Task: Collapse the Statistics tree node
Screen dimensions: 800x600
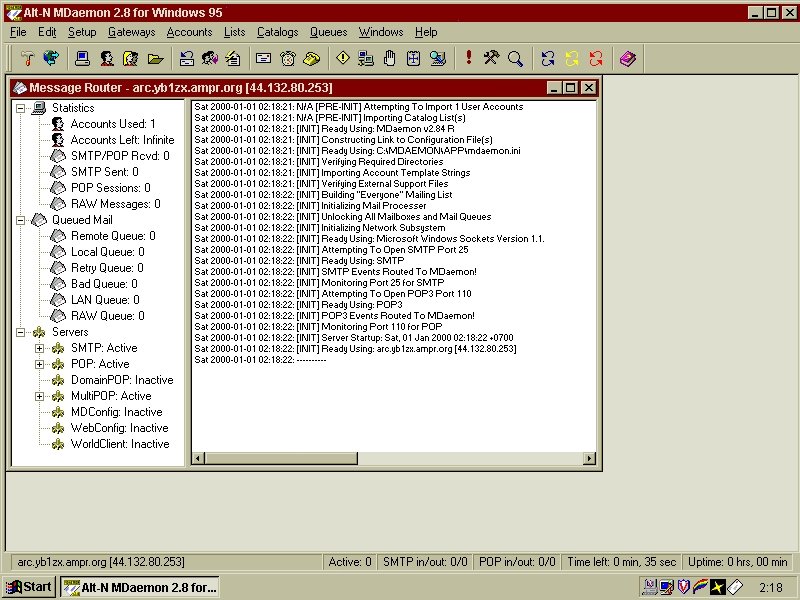Action: tap(20, 108)
